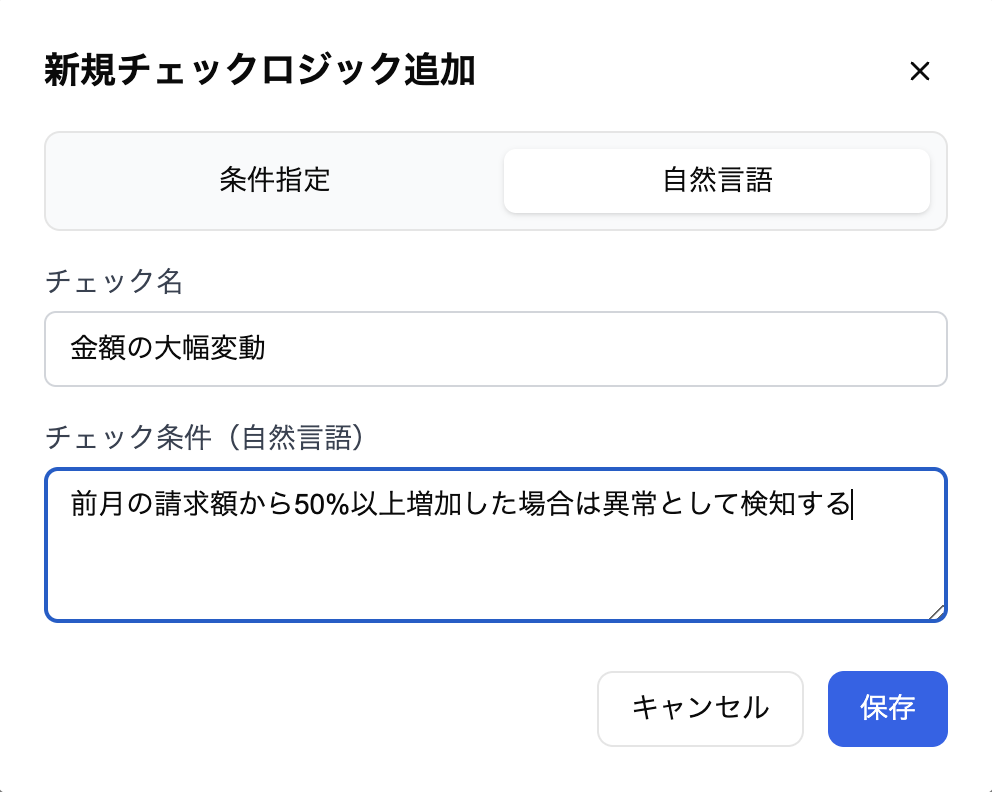Viewport: 992px width, 792px height.
Task: Select the 自然言語 tab
Action: [x=717, y=181]
